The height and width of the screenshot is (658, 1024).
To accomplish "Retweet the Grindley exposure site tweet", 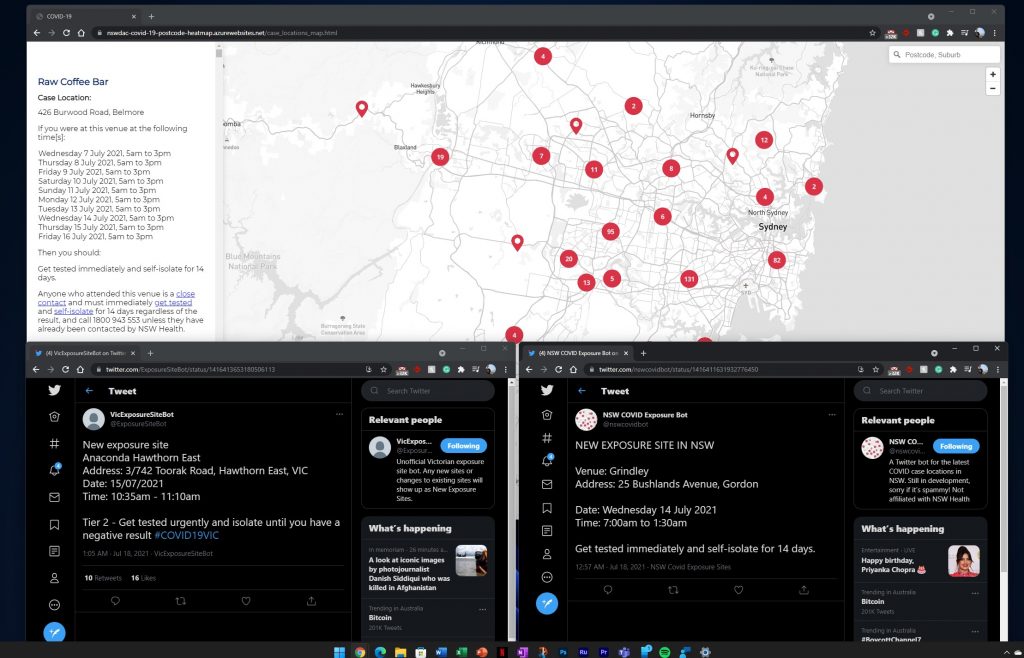I will 673,590.
